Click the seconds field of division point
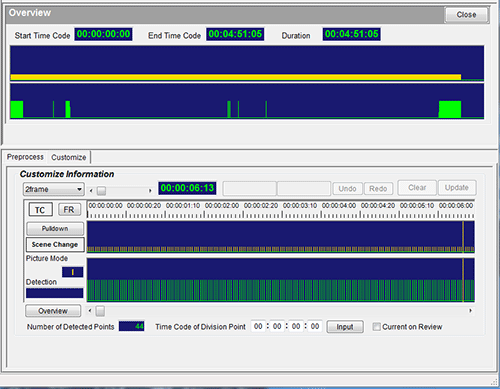This screenshot has width=500, height=389. (x=296, y=326)
